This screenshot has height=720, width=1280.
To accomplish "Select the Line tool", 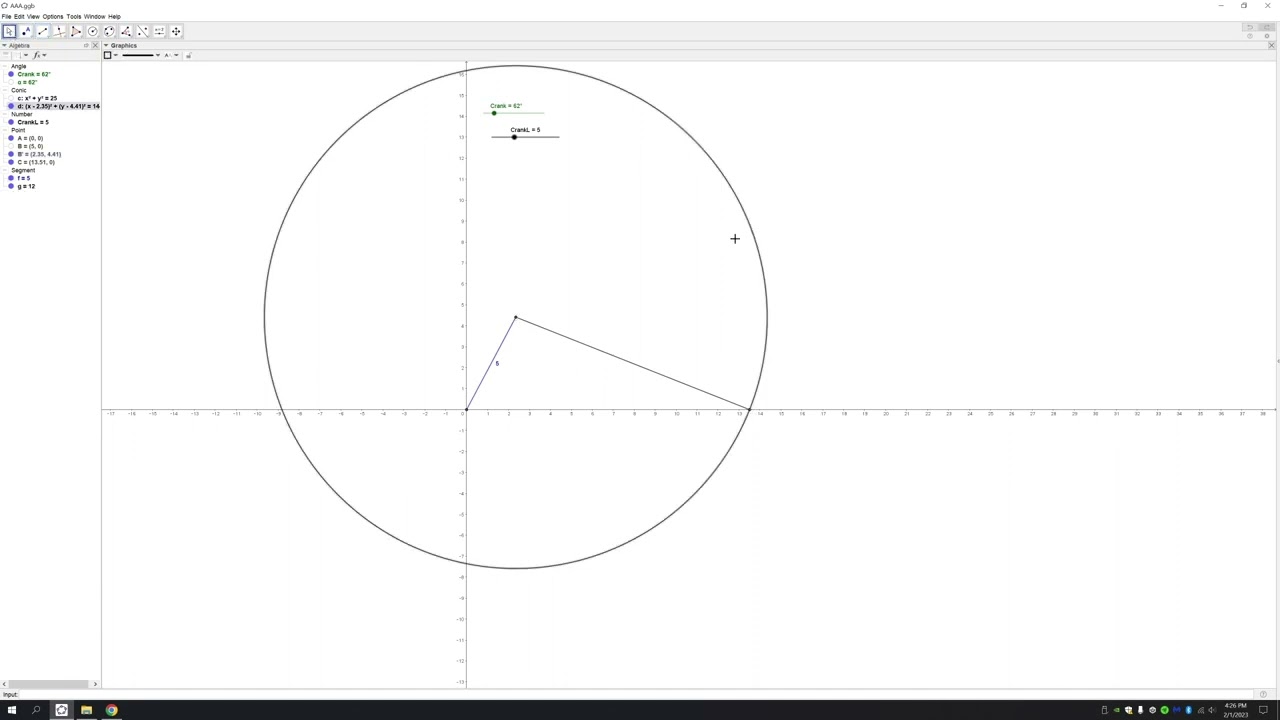I will [42, 31].
